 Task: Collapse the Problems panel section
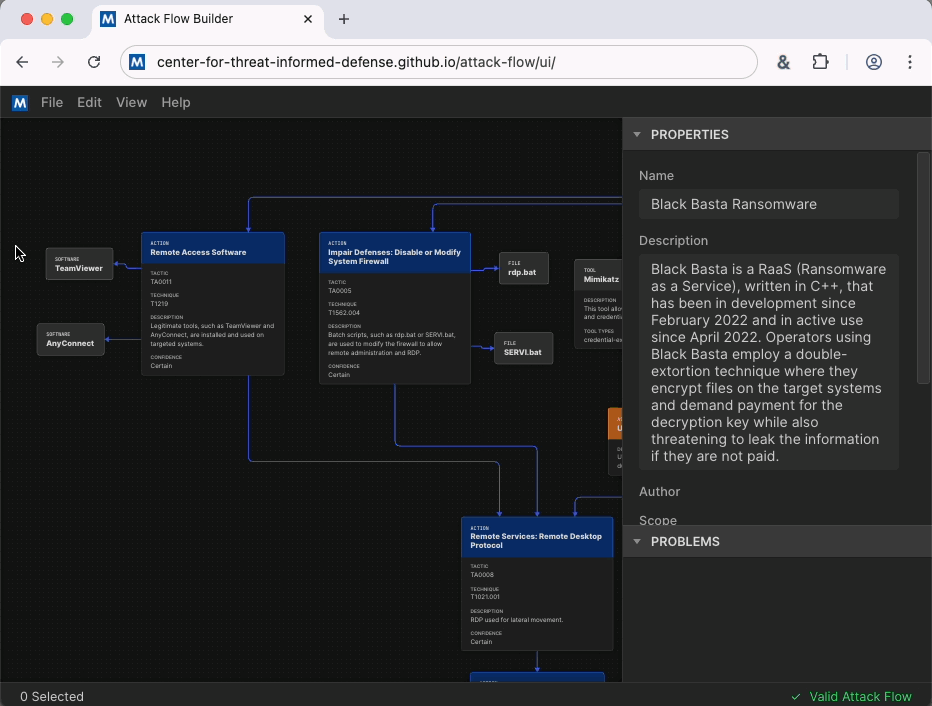click(637, 541)
